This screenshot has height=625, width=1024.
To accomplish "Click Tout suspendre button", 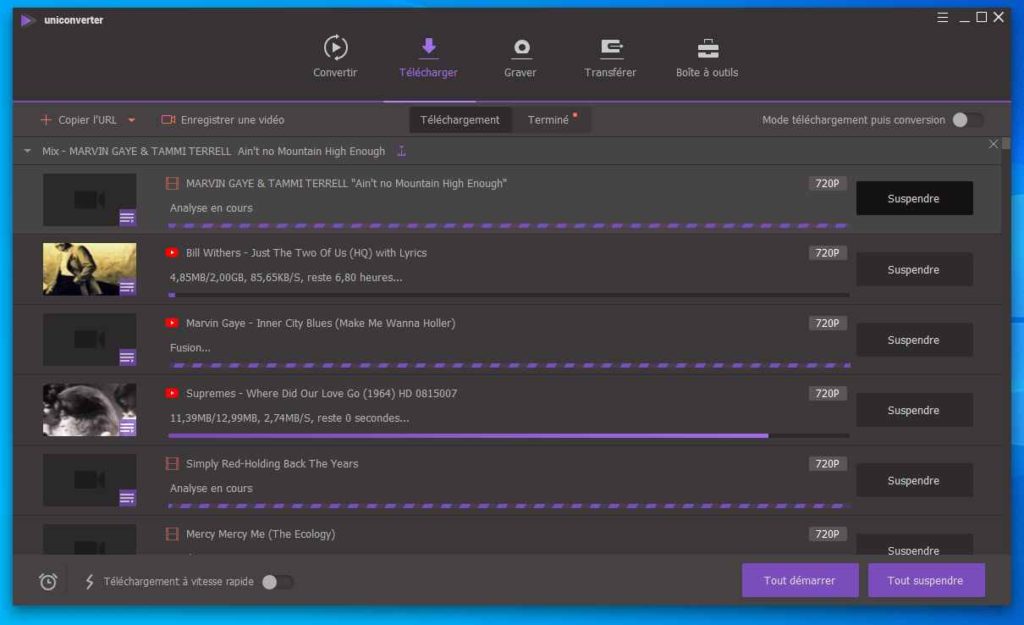I will (x=926, y=581).
